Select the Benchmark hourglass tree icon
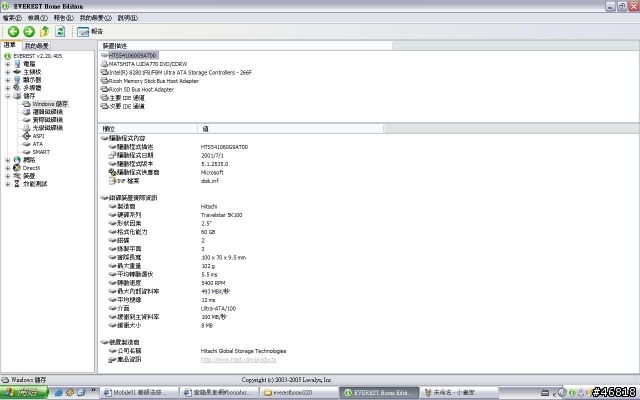The width and height of the screenshot is (640, 400). 17,184
